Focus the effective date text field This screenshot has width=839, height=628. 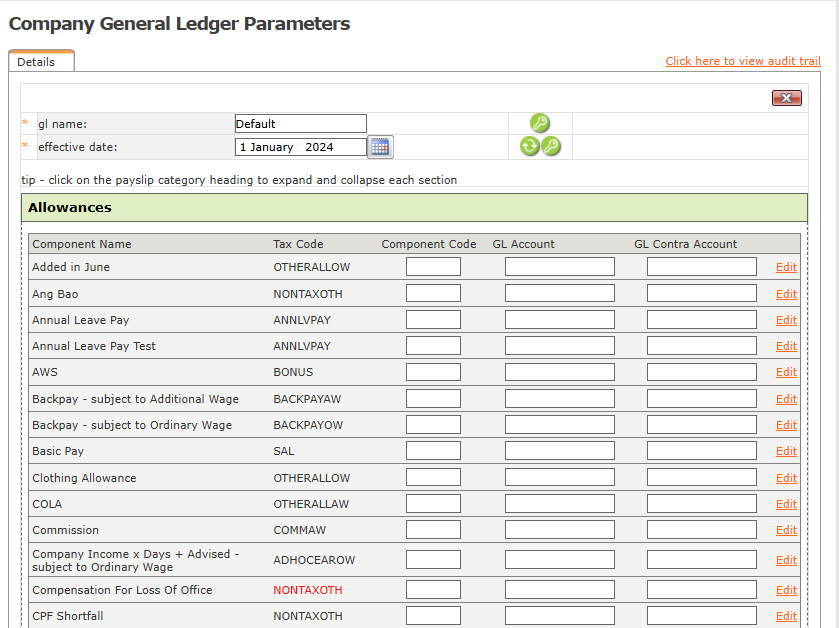pos(300,147)
